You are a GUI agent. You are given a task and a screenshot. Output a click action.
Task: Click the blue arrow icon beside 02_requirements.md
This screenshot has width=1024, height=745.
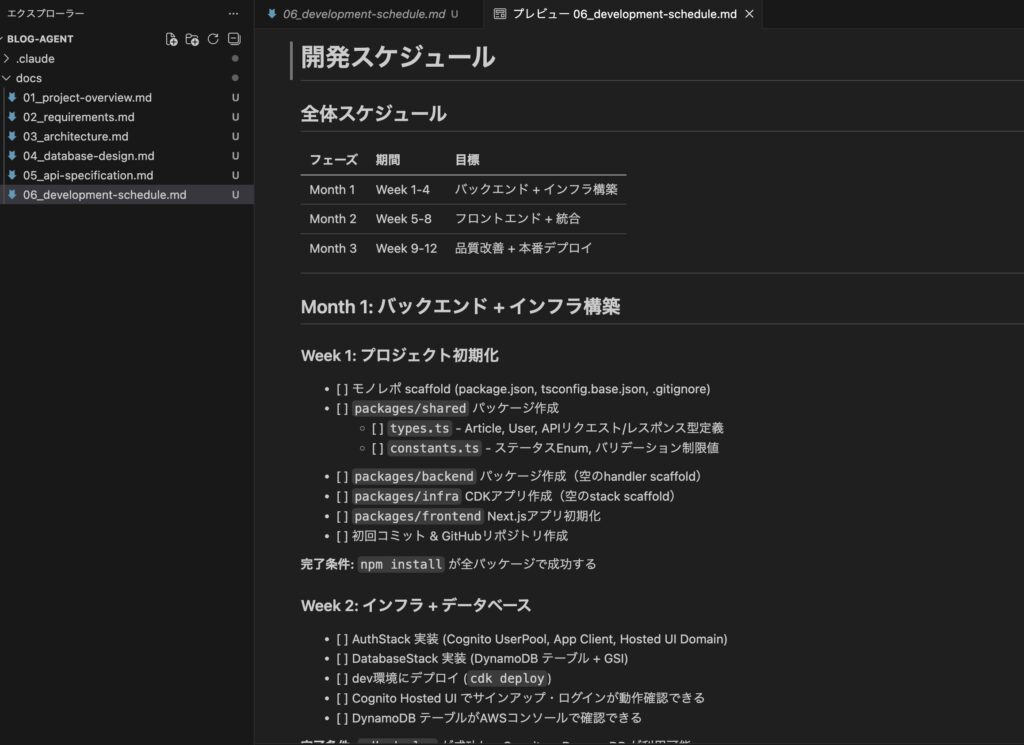tap(12, 116)
